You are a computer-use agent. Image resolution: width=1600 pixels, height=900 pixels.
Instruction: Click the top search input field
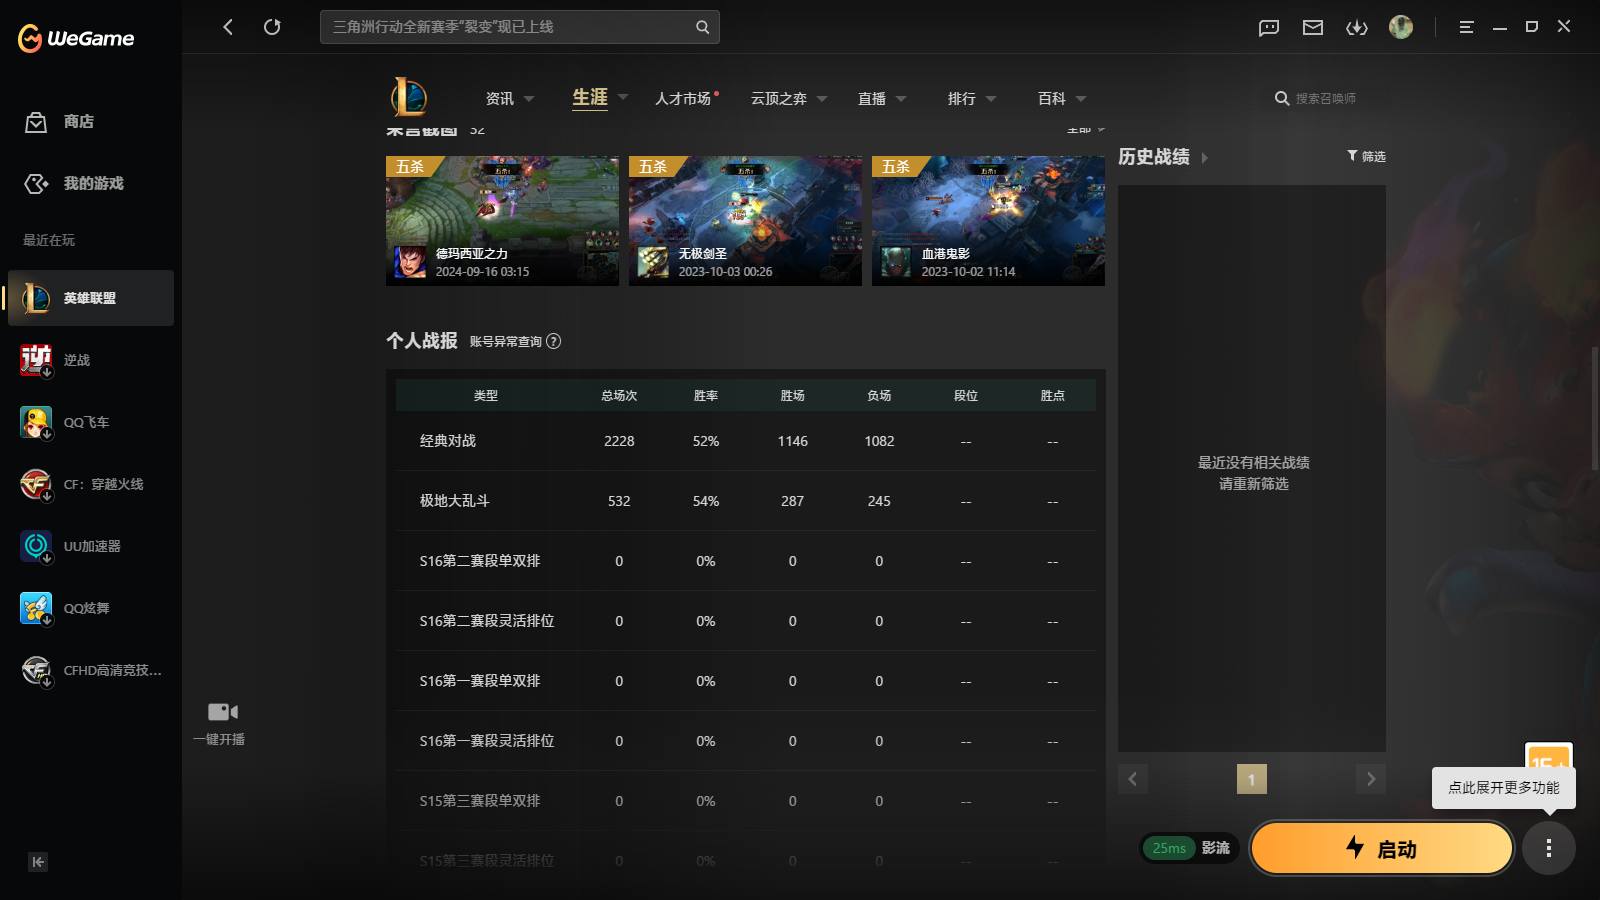520,27
